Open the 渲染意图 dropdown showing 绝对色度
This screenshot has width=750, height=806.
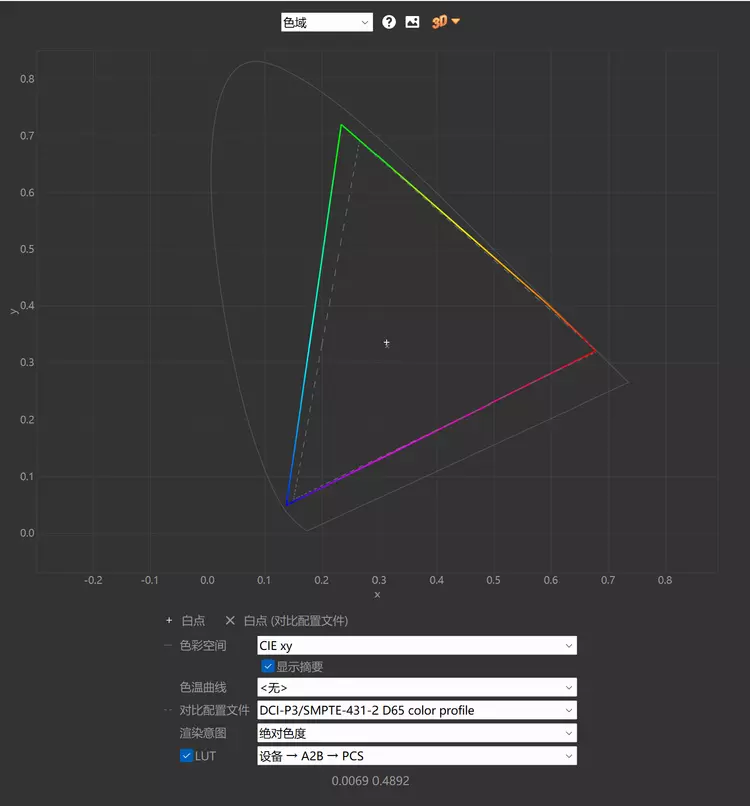tap(416, 734)
